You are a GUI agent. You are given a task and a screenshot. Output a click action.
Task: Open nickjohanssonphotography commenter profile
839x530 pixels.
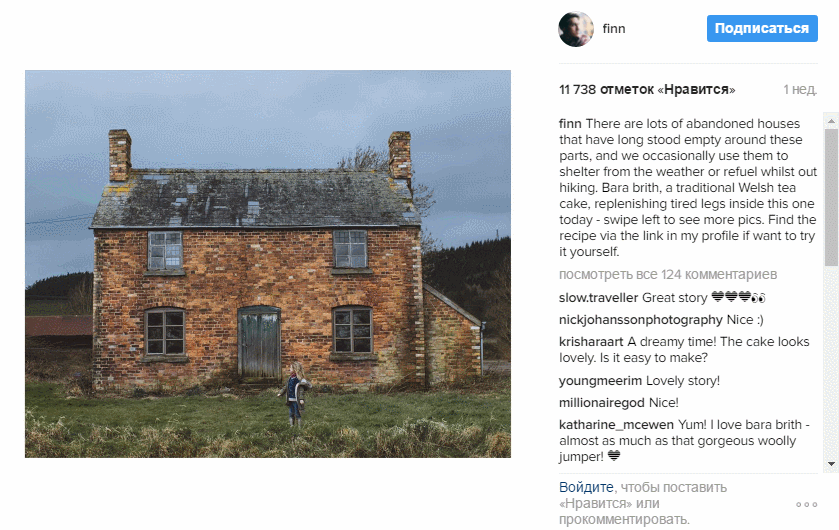pyautogui.click(x=640, y=320)
